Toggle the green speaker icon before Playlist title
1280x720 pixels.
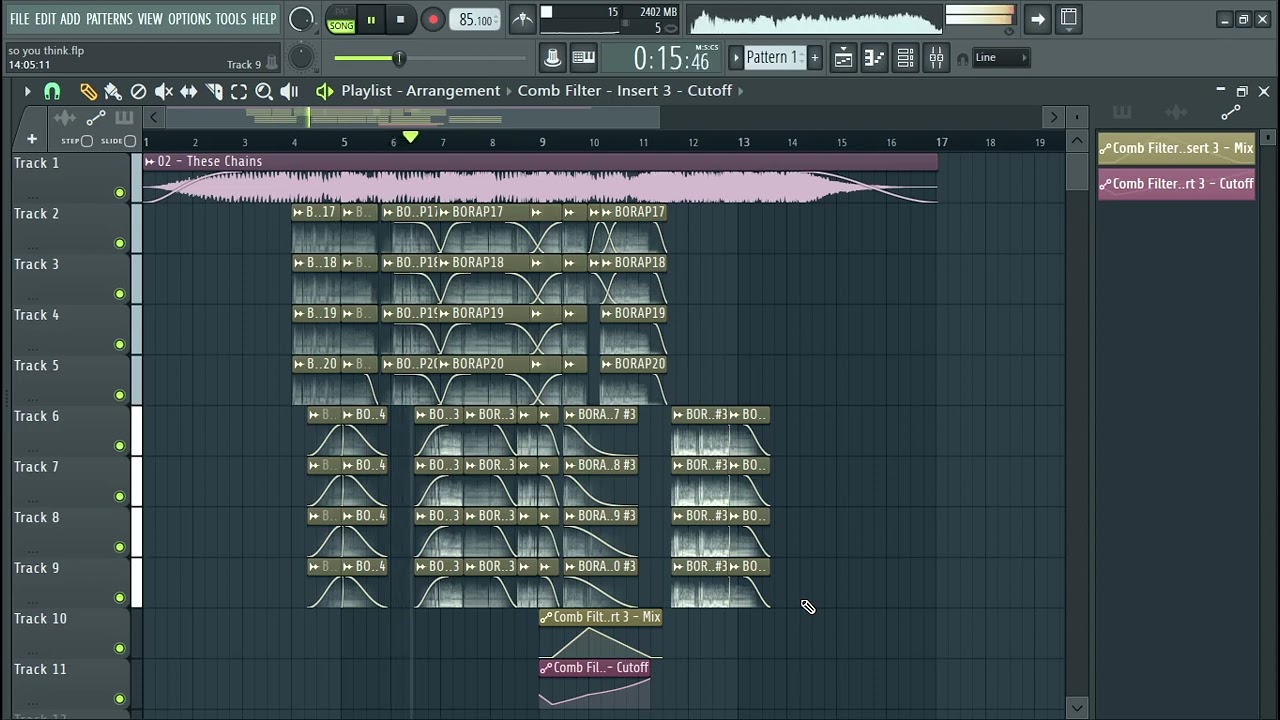pos(324,91)
